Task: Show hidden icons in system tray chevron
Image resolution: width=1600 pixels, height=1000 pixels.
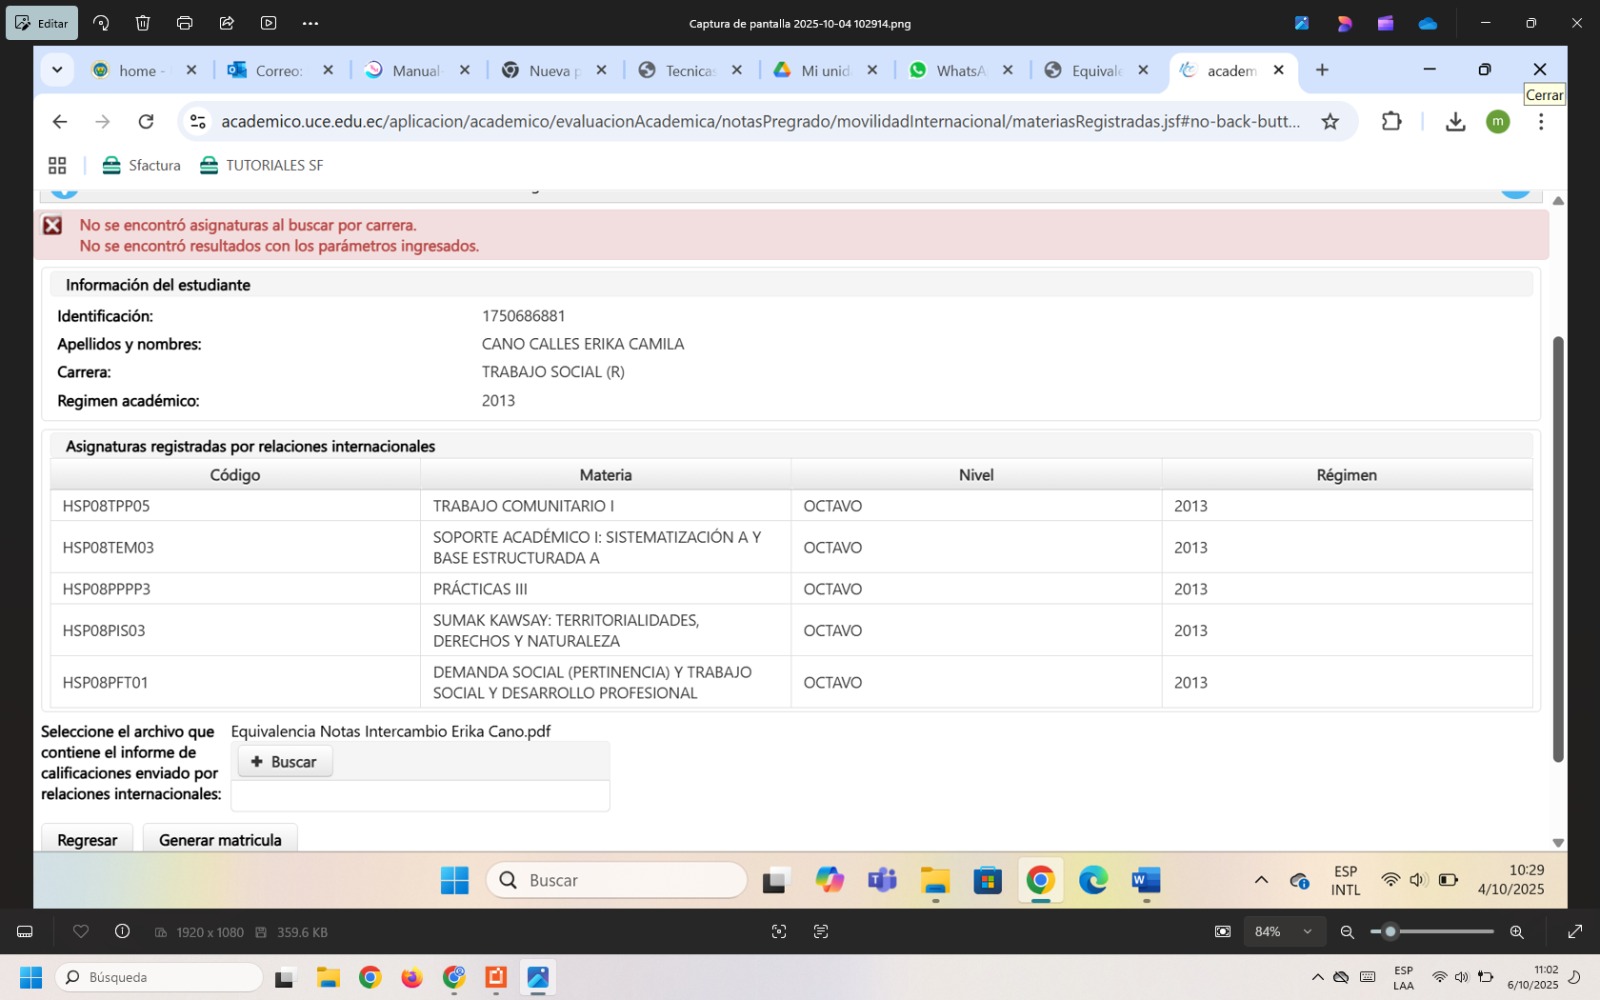Action: pyautogui.click(x=1317, y=977)
